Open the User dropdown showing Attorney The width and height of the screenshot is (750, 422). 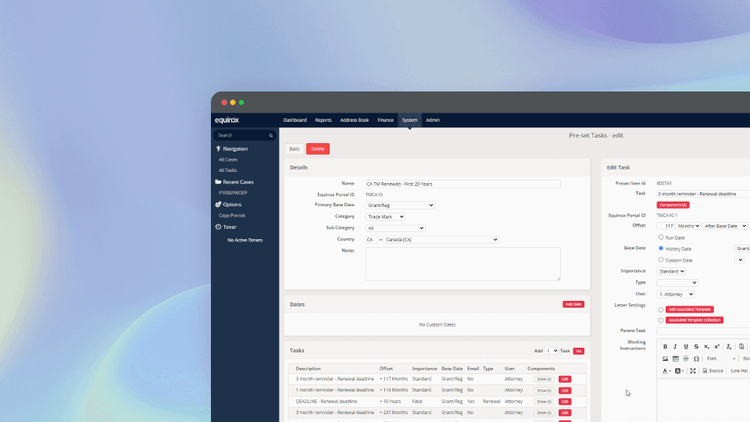pyautogui.click(x=675, y=294)
